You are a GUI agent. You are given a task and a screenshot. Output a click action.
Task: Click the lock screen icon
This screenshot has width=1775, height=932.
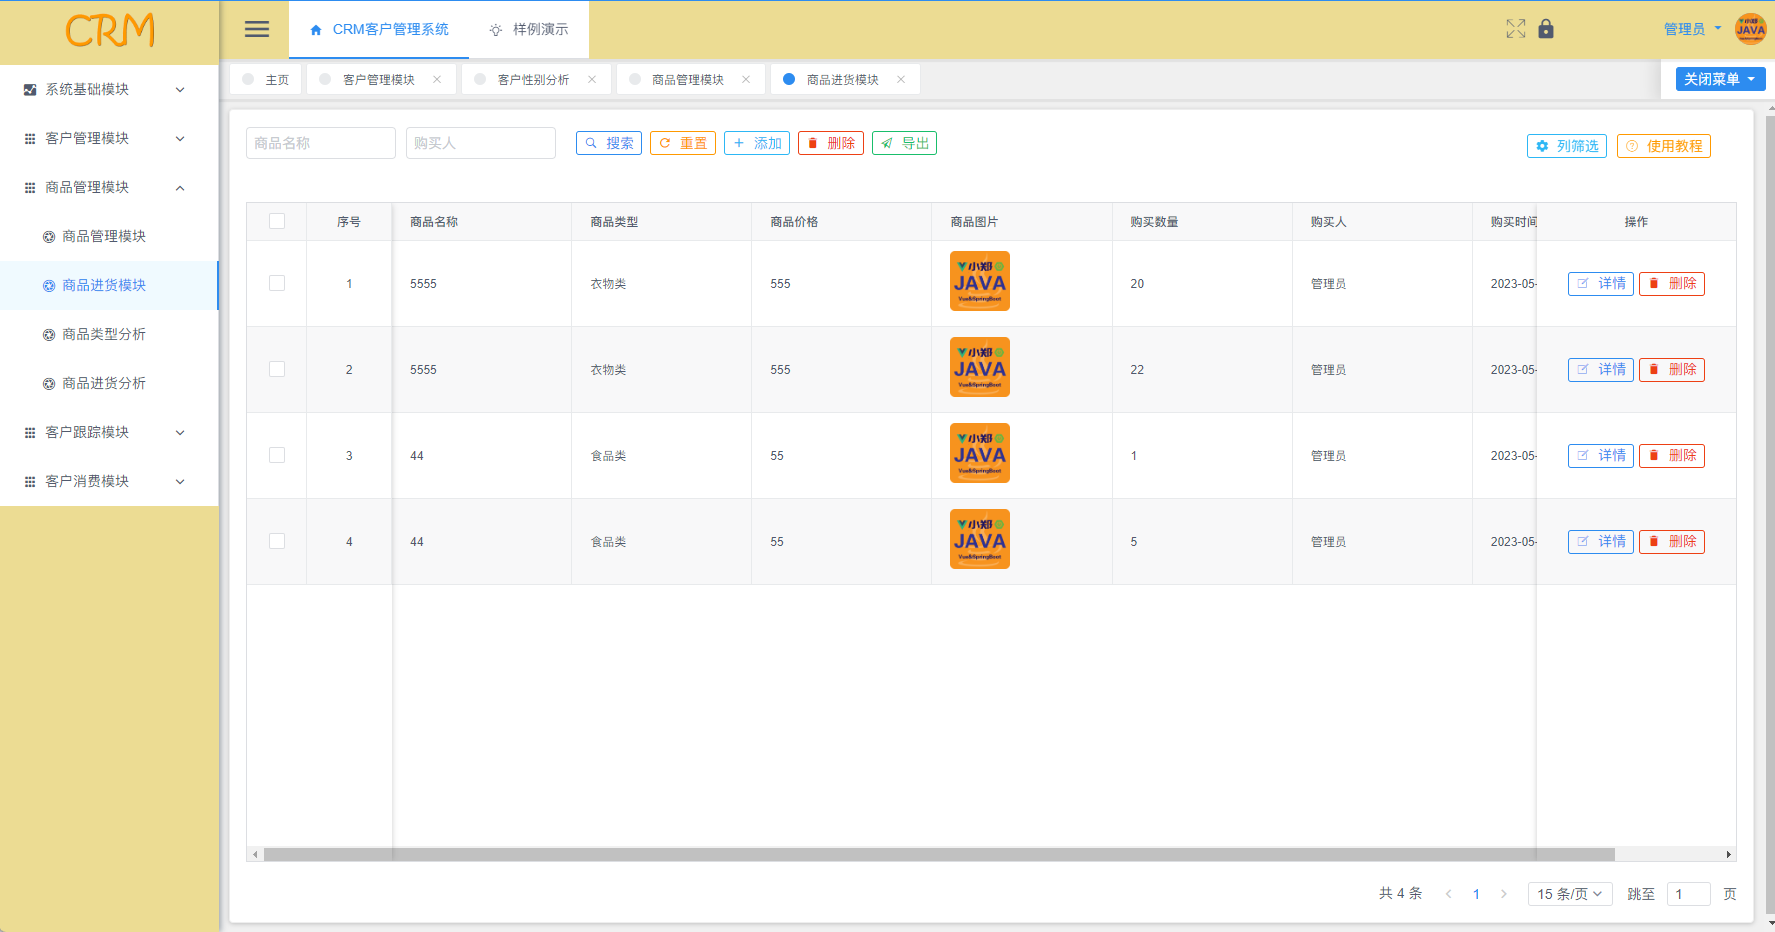click(x=1546, y=29)
